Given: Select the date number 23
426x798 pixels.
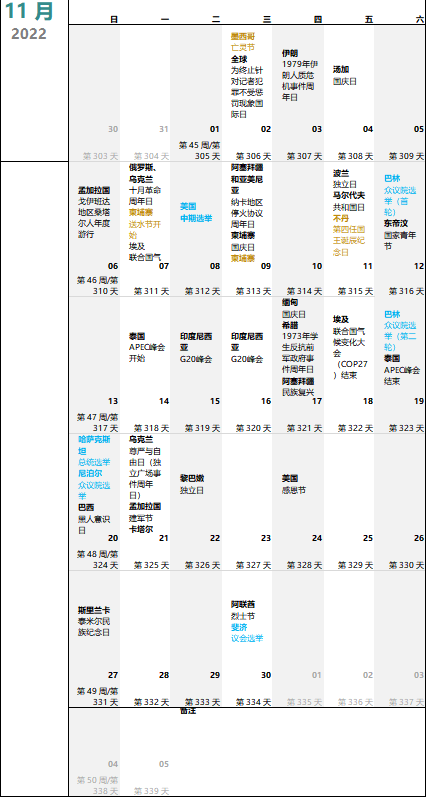Looking at the screenshot, I should click(266, 538).
